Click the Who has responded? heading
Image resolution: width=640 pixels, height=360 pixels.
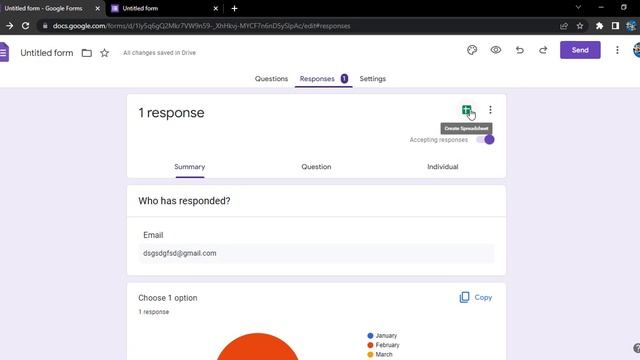tap(184, 201)
